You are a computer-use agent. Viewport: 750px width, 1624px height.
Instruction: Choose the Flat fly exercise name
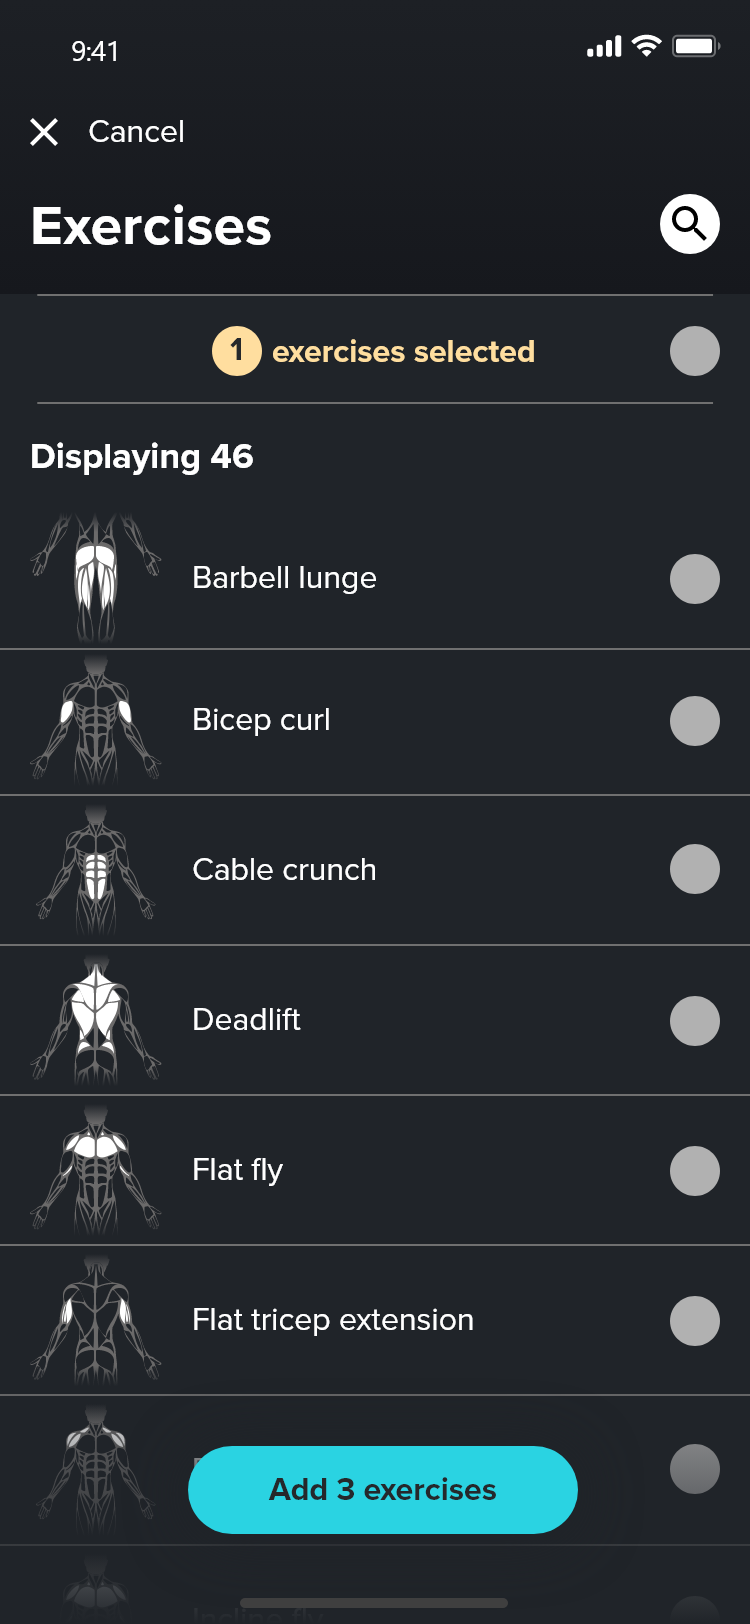238,1170
